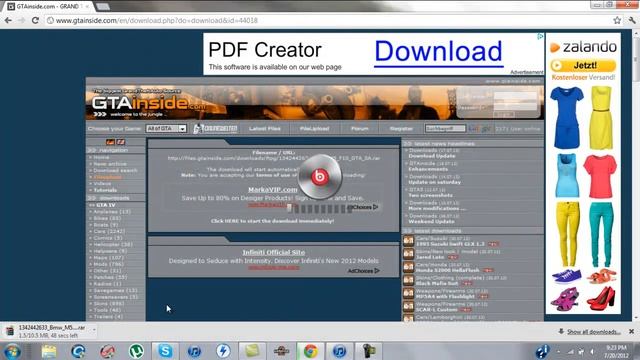This screenshot has width=640, height=360.
Task: Click the site search input field
Action: click(x=445, y=129)
